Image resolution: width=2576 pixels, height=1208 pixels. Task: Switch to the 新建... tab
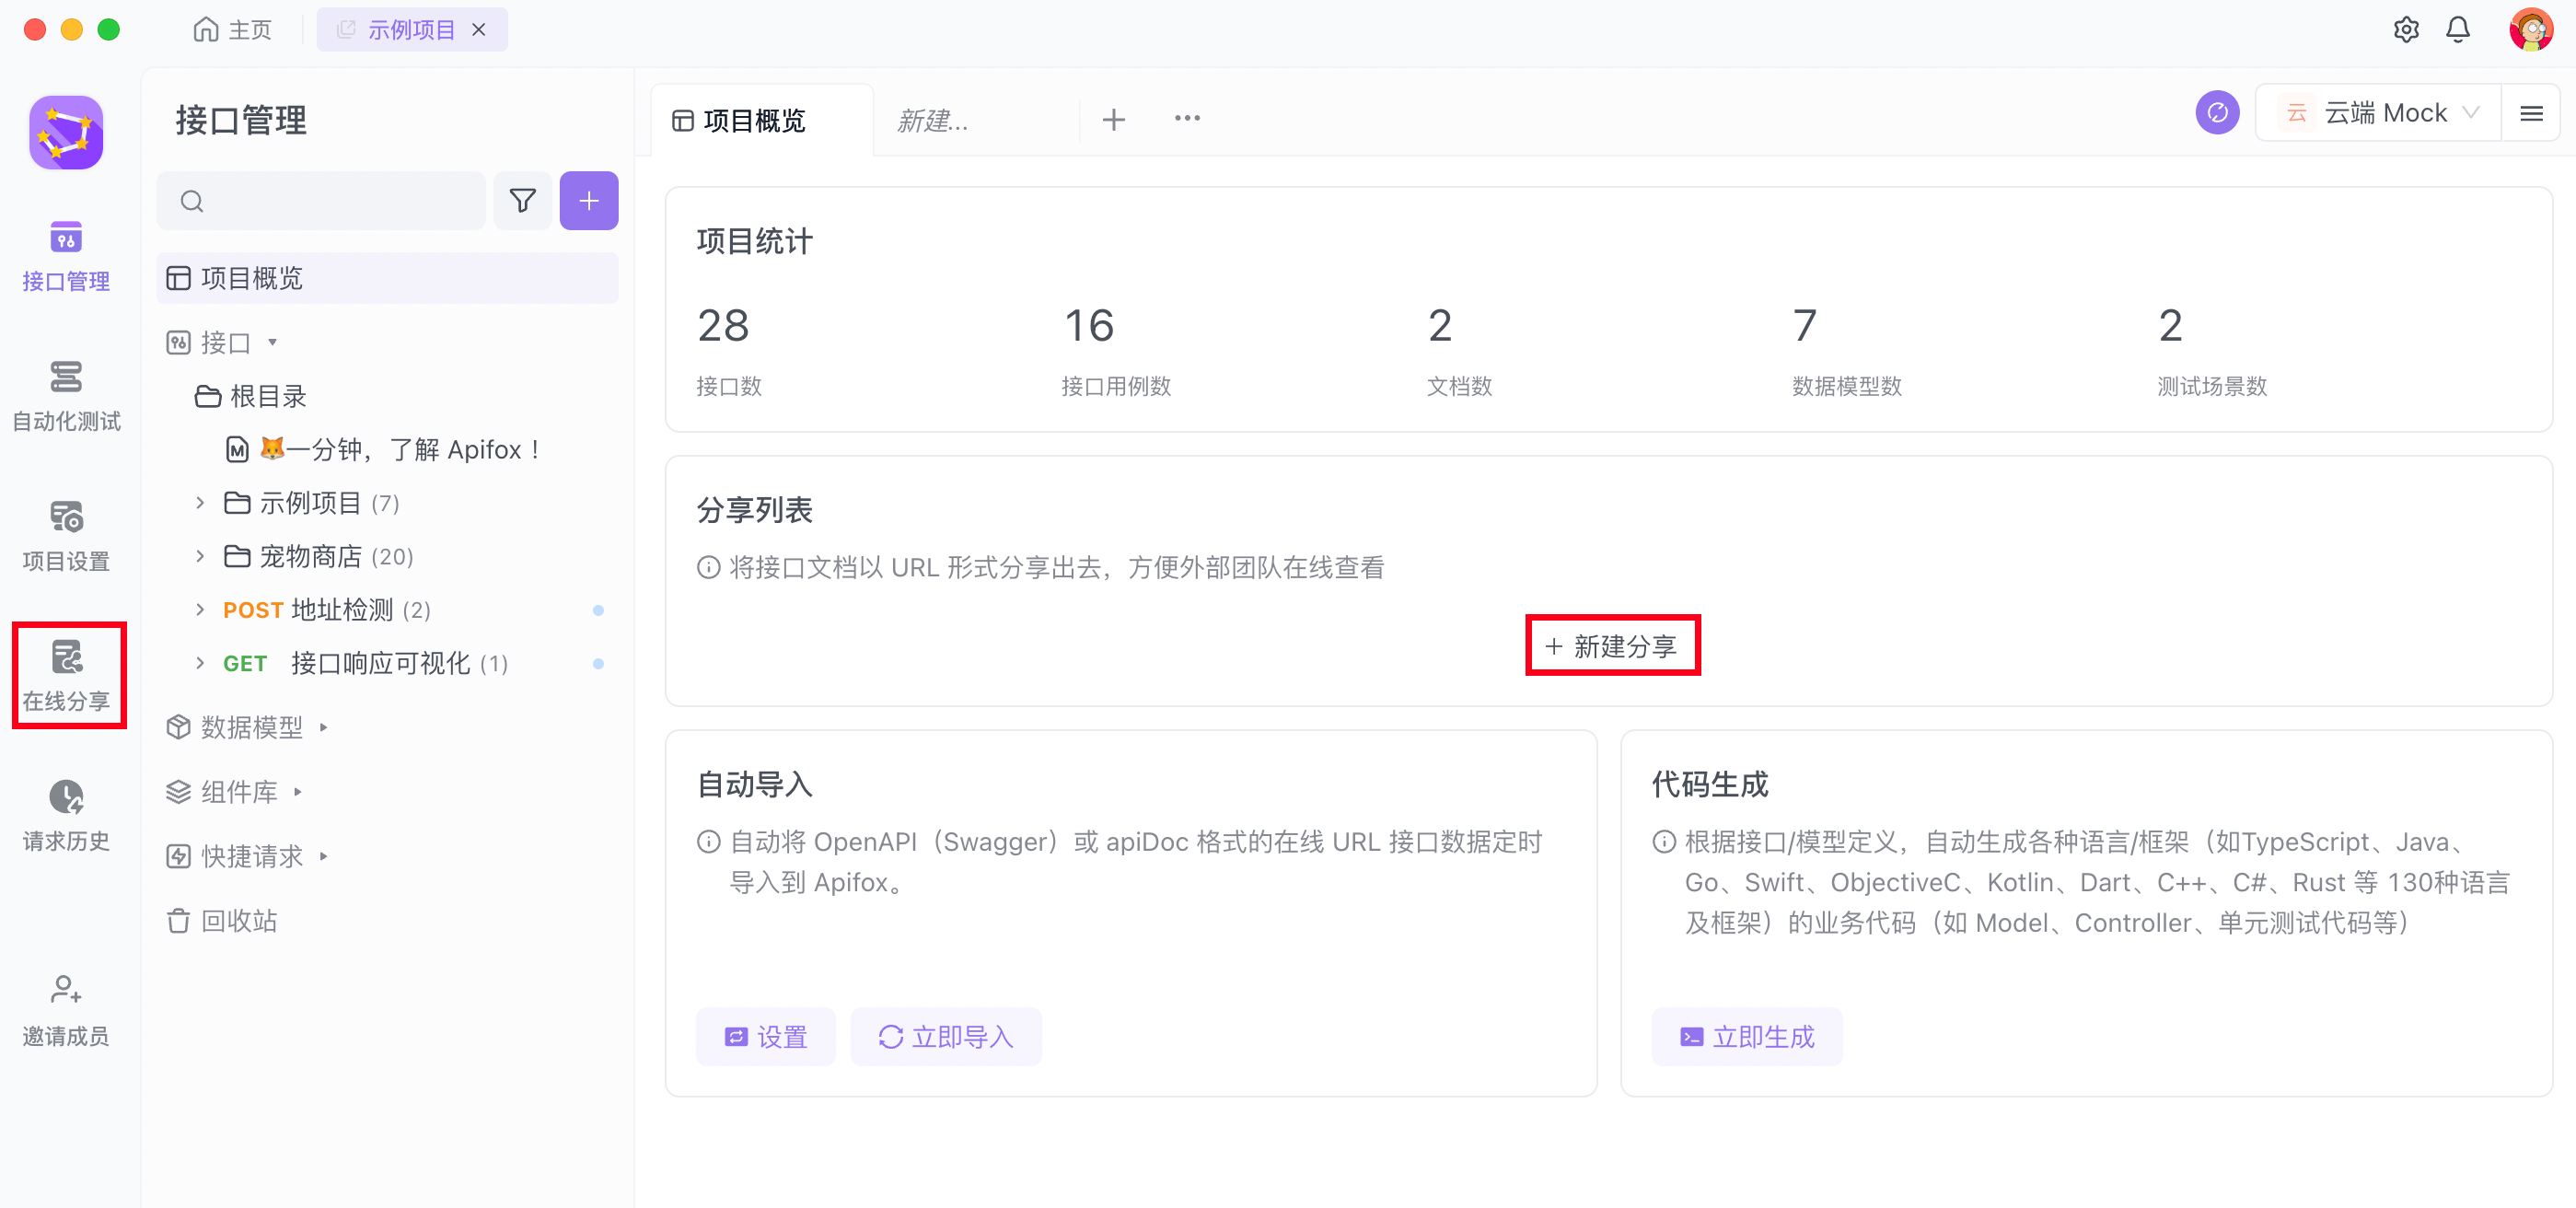click(933, 121)
